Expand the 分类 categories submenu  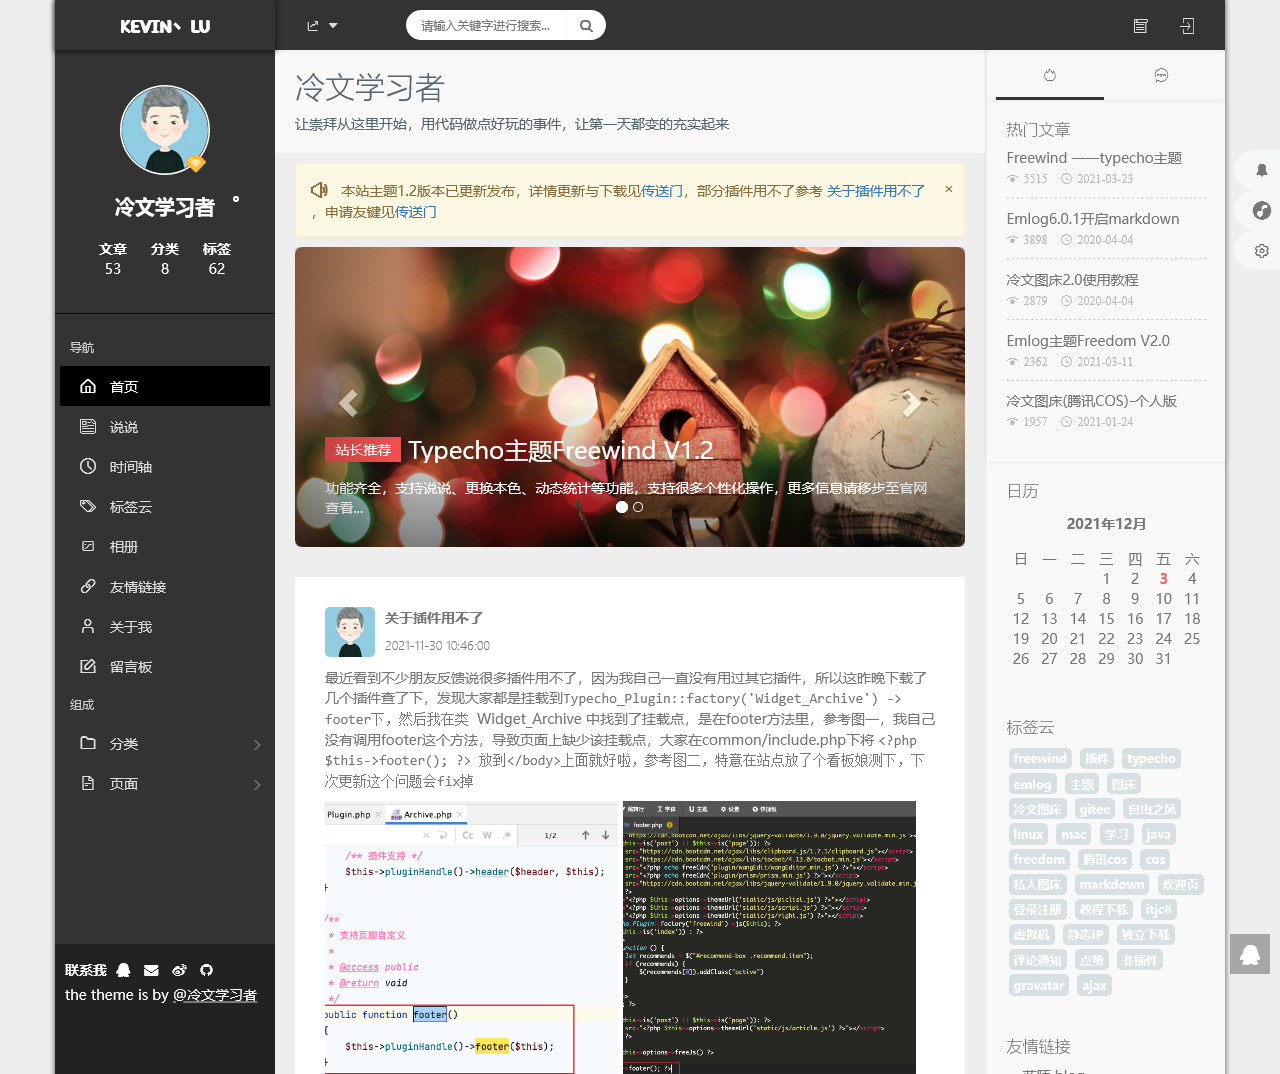click(165, 744)
